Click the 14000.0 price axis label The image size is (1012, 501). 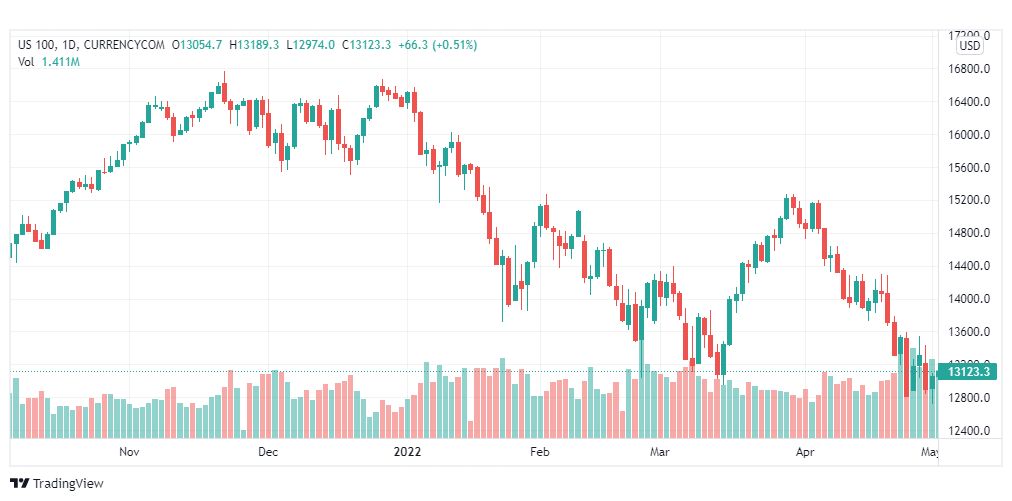pyautogui.click(x=968, y=299)
